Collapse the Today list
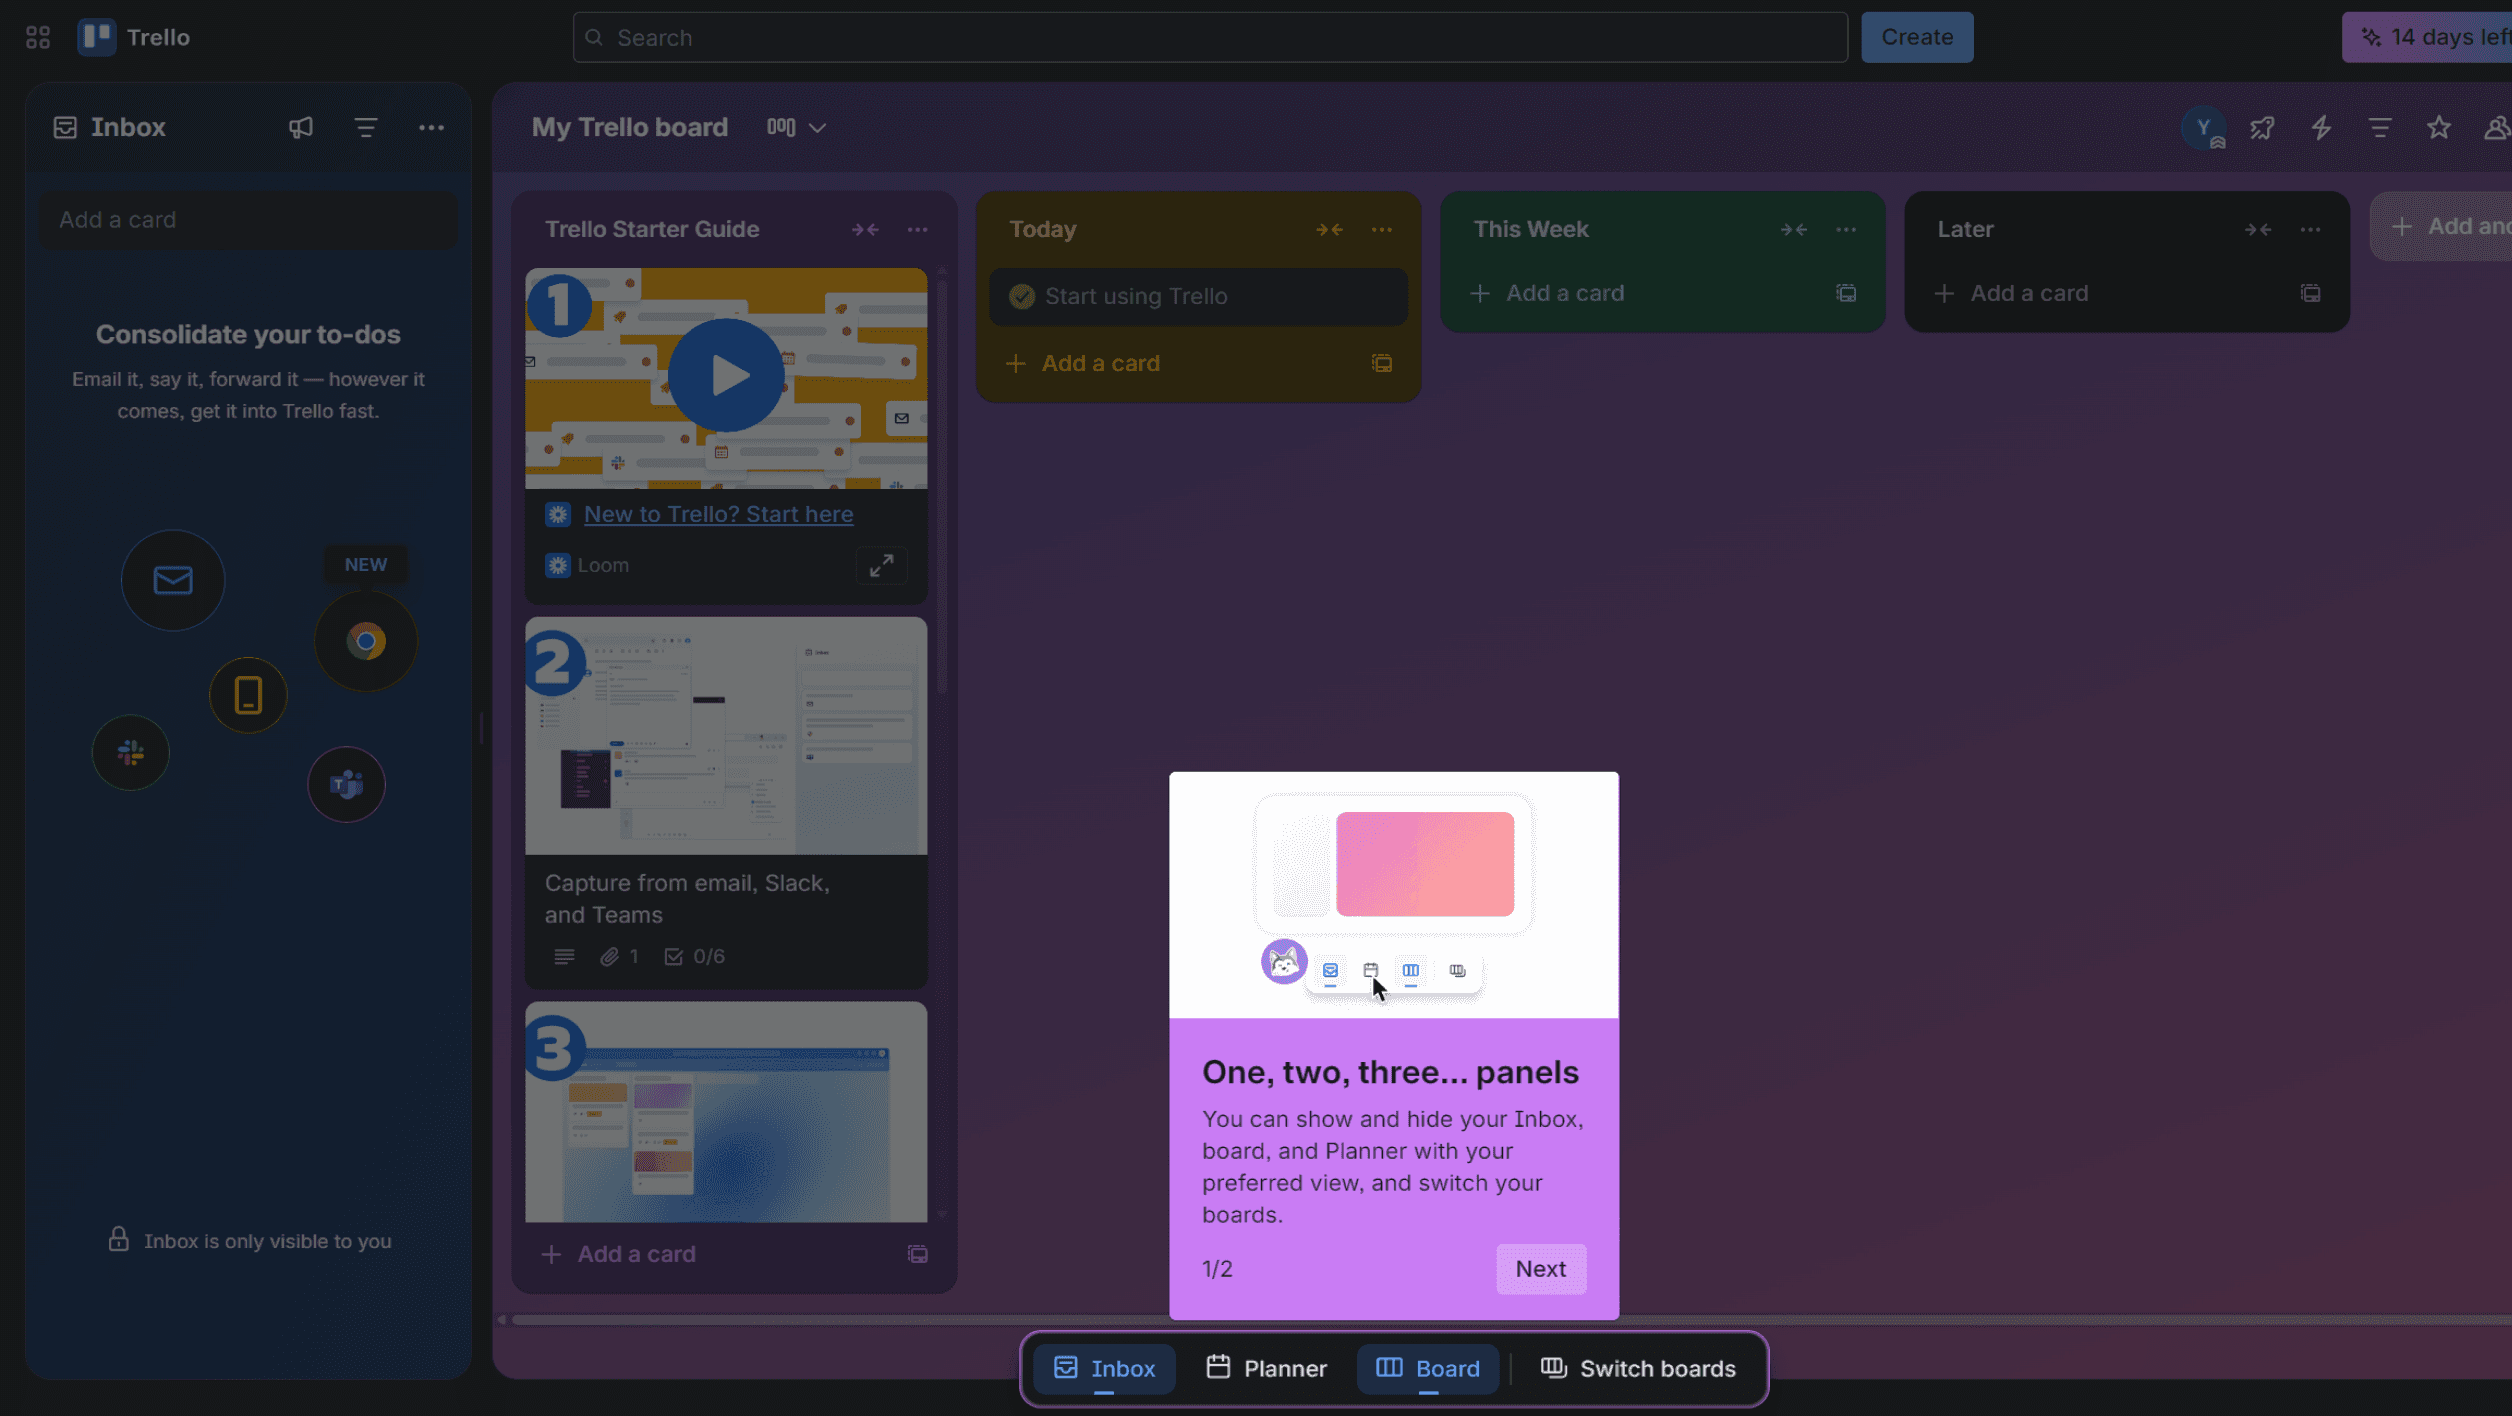Viewport: 2512px width, 1416px height. click(1329, 230)
